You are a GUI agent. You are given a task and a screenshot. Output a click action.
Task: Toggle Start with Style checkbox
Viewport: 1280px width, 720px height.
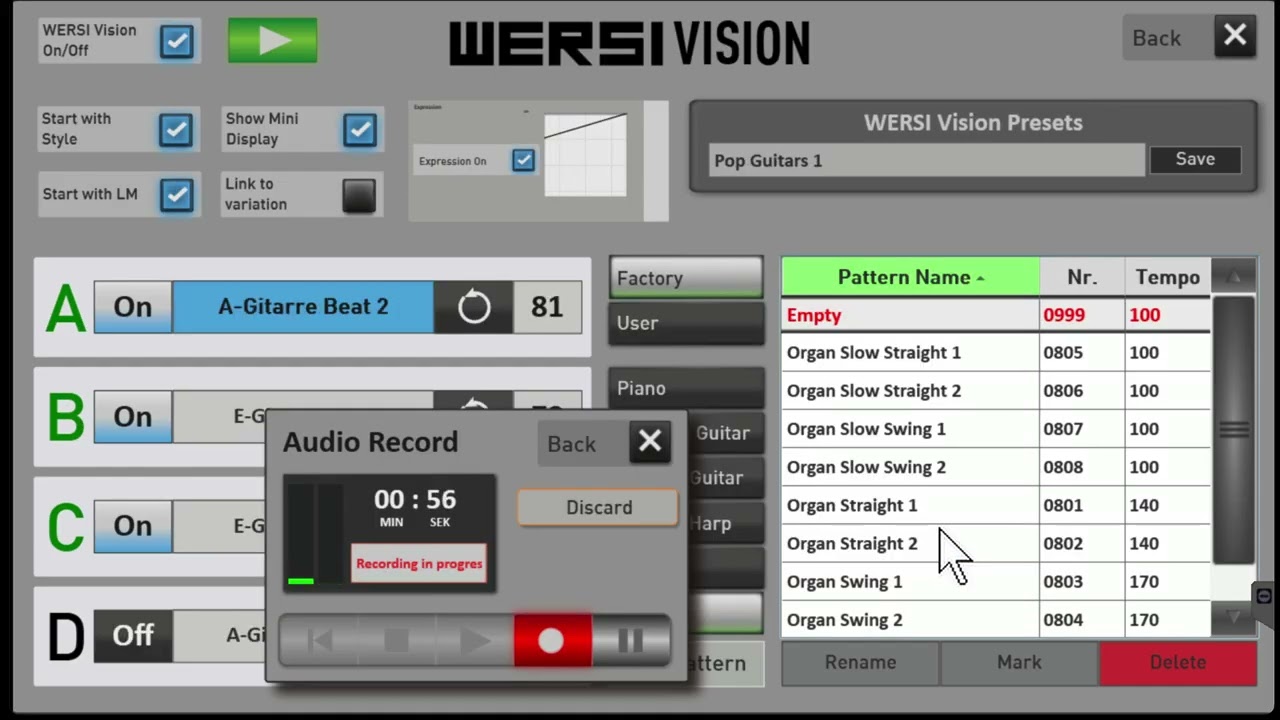(x=176, y=129)
